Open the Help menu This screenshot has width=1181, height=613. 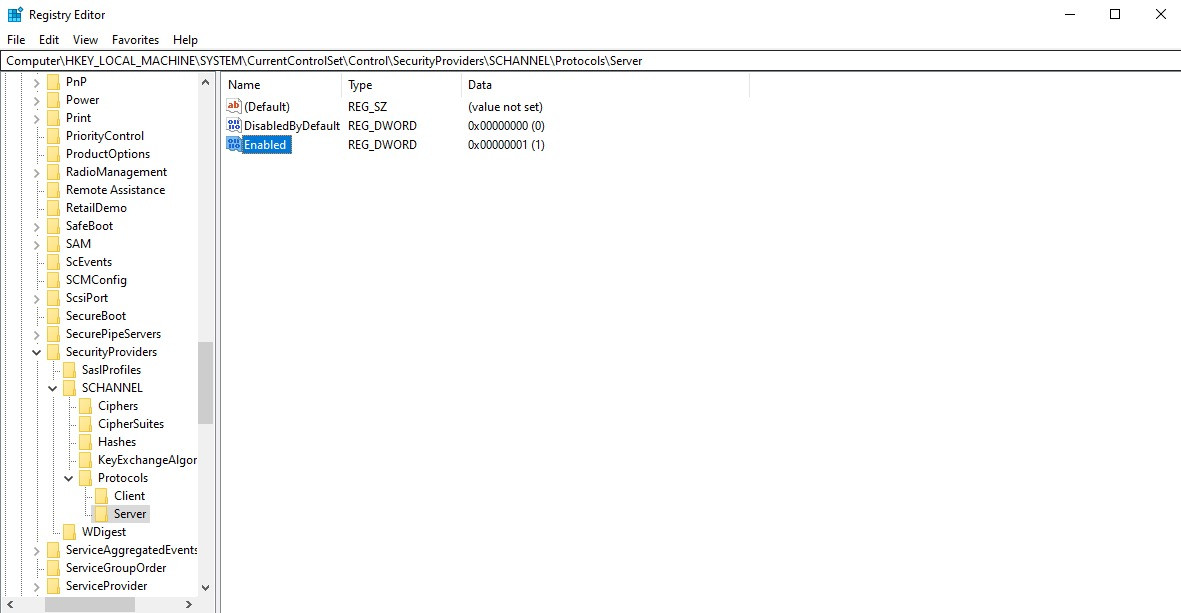pyautogui.click(x=185, y=40)
